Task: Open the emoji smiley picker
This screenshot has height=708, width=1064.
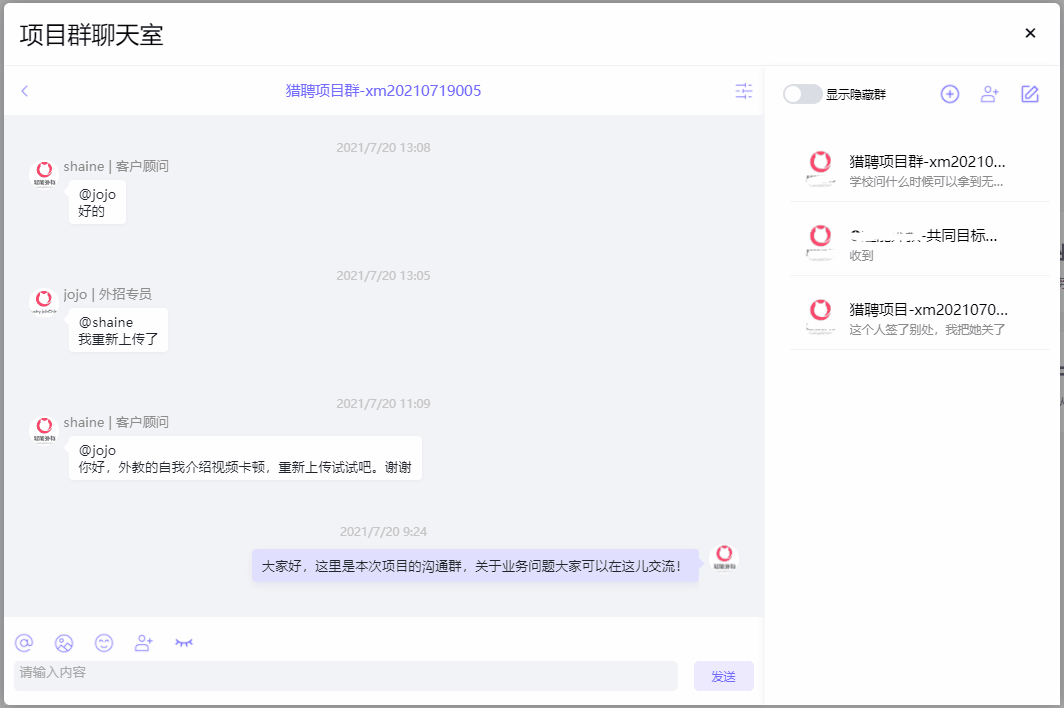Action: [x=104, y=643]
